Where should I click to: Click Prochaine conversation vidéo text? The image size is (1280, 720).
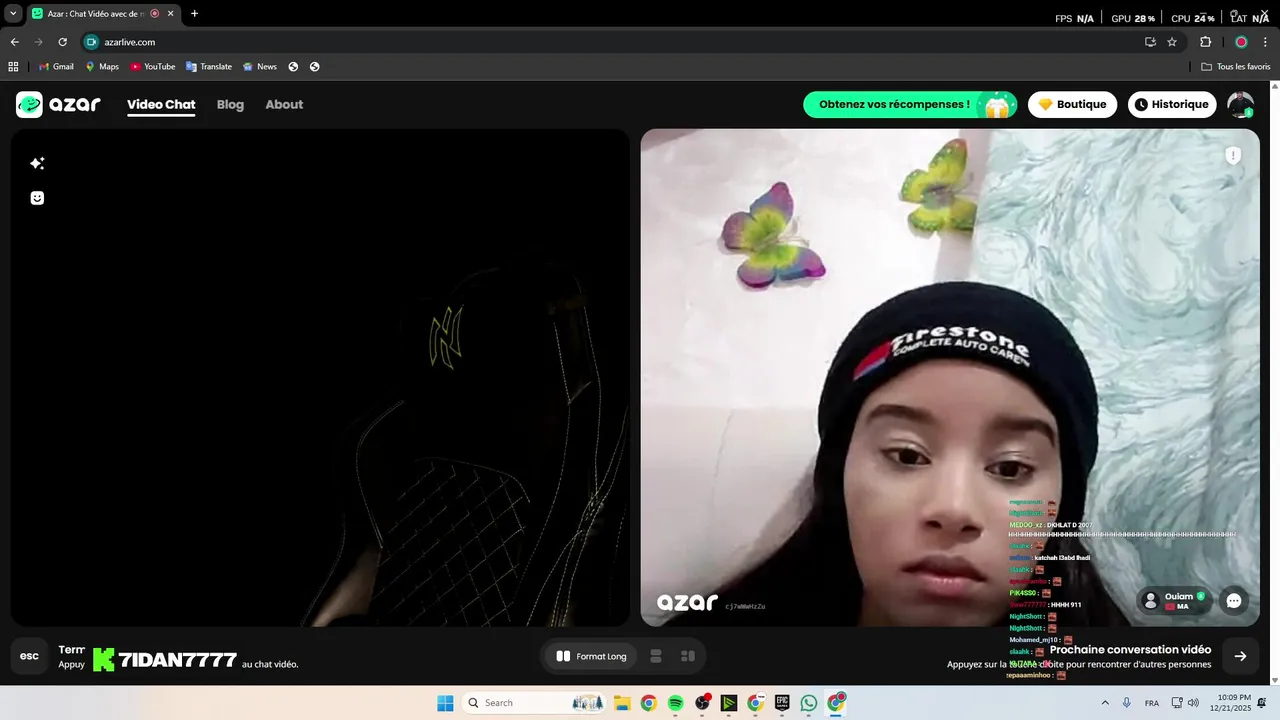click(1130, 650)
